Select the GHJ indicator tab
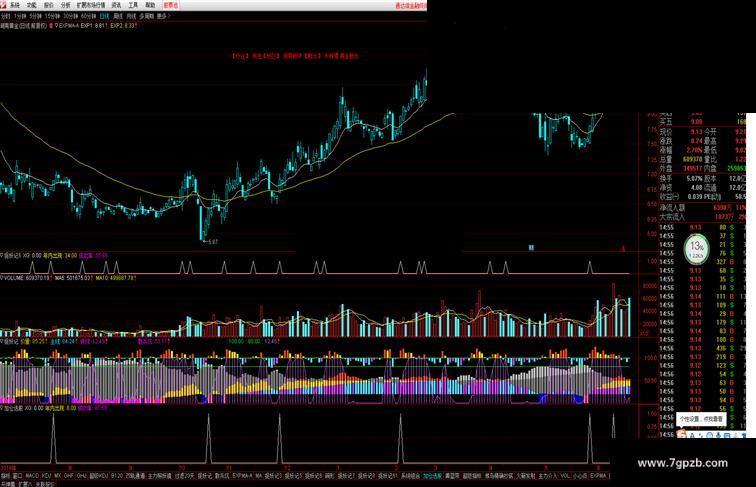 (82, 476)
